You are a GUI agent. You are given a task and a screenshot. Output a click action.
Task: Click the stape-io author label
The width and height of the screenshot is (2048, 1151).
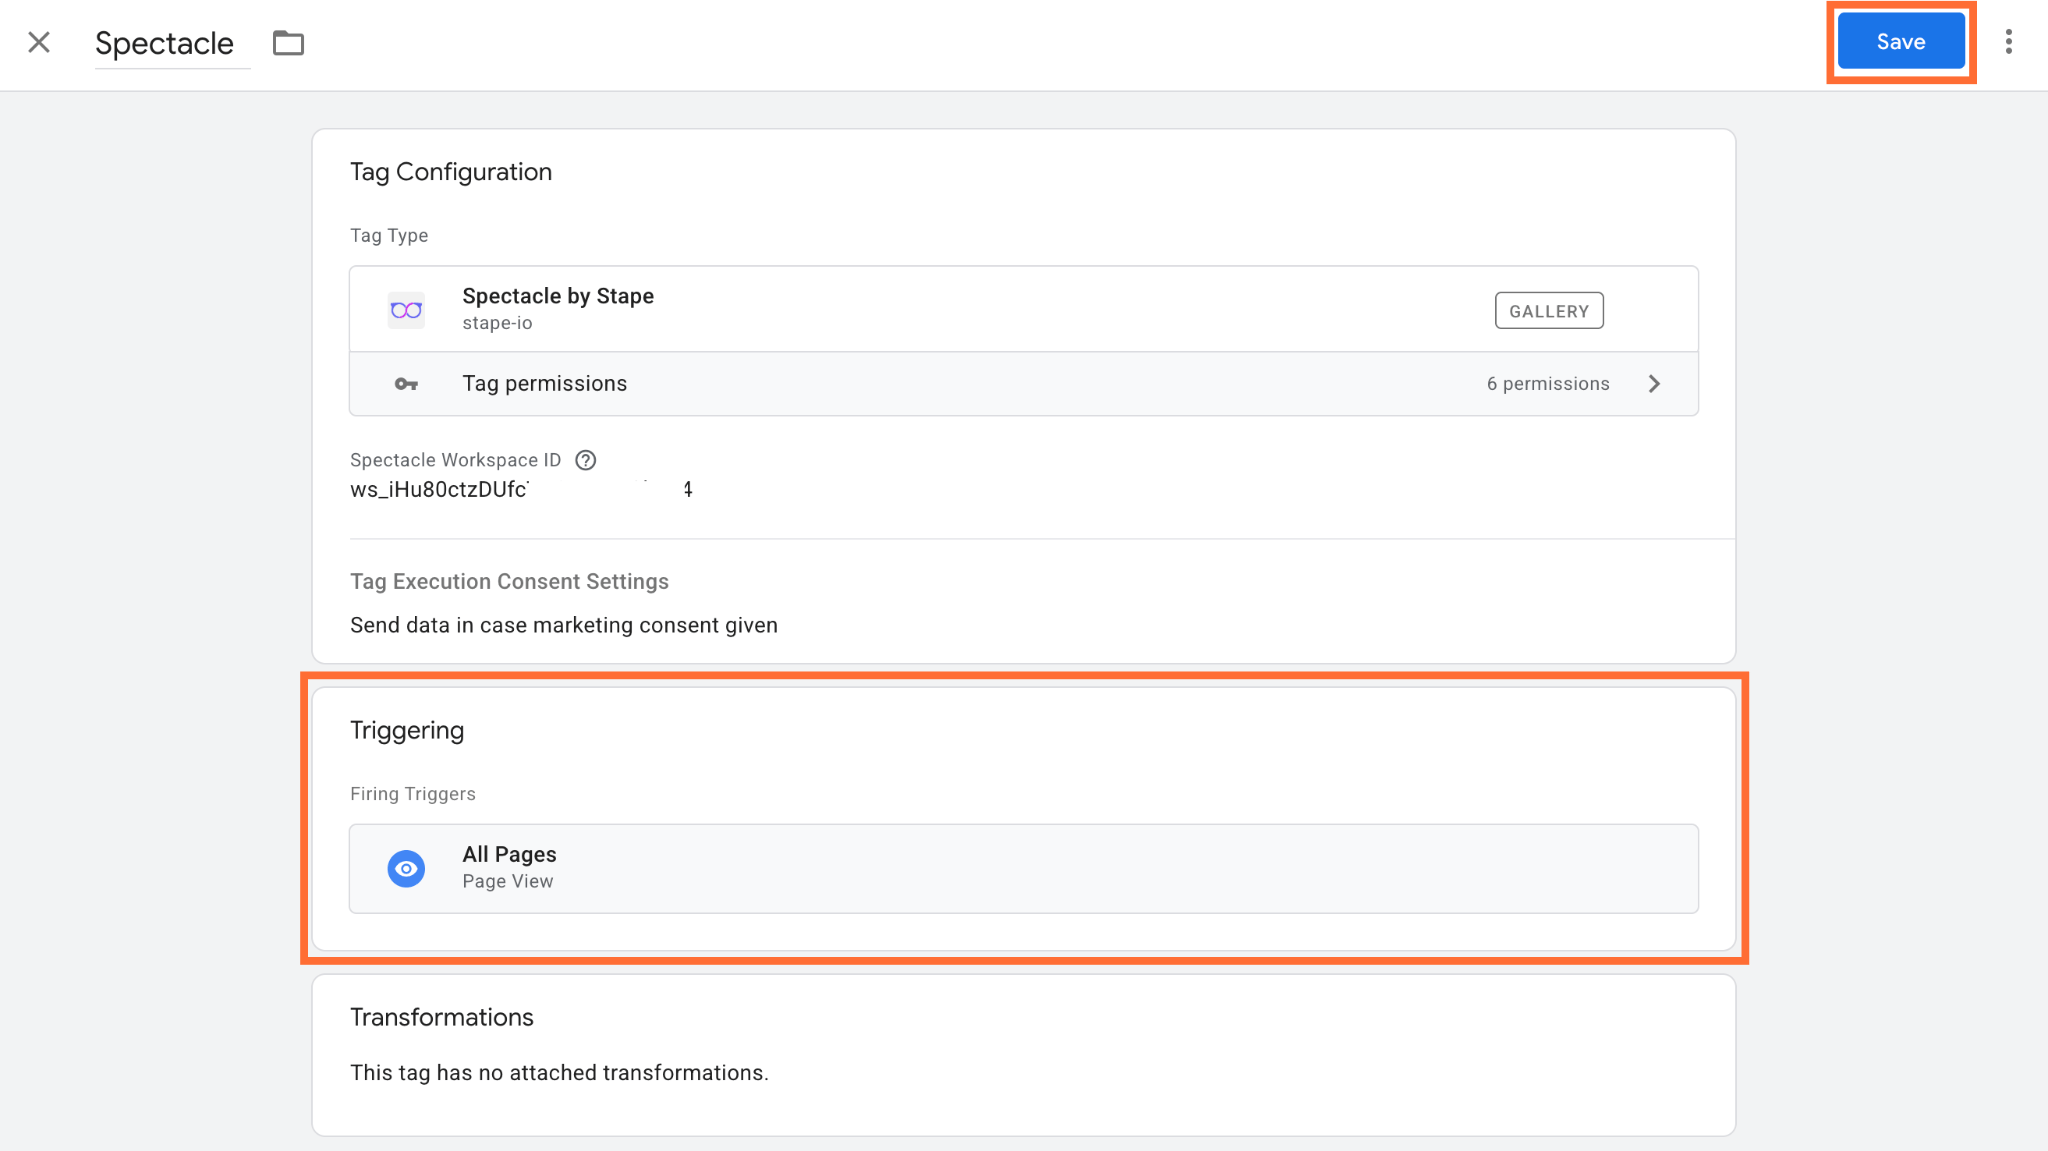point(497,323)
